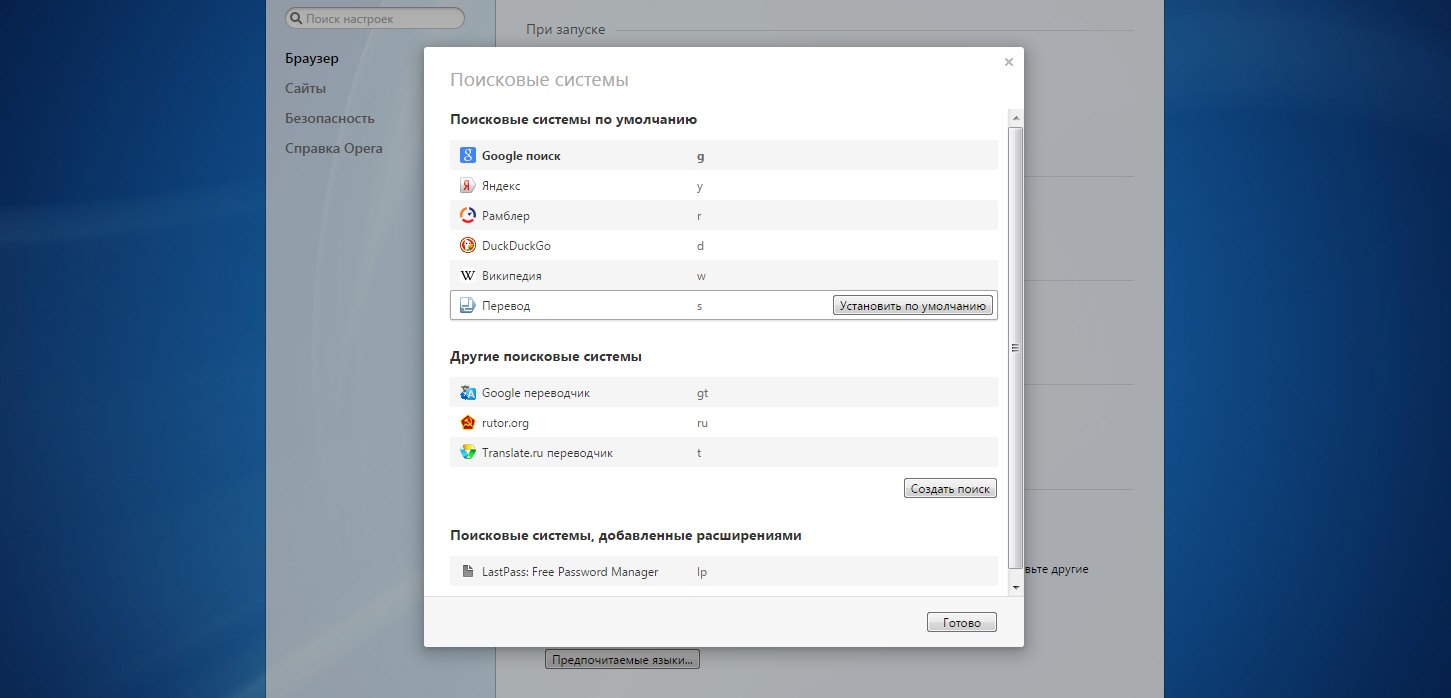Viewport: 1451px width, 698px height.
Task: Click keyword 'g' of Google поиск
Action: (x=700, y=156)
